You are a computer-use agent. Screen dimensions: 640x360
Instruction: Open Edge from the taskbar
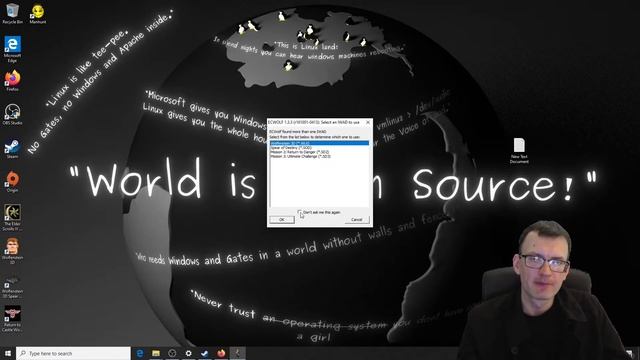point(140,353)
